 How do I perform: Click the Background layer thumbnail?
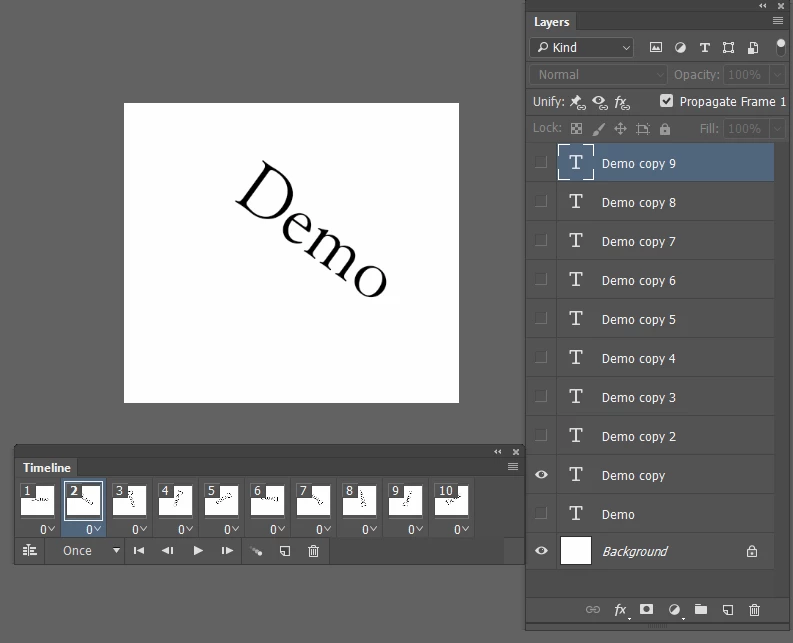[x=576, y=550]
